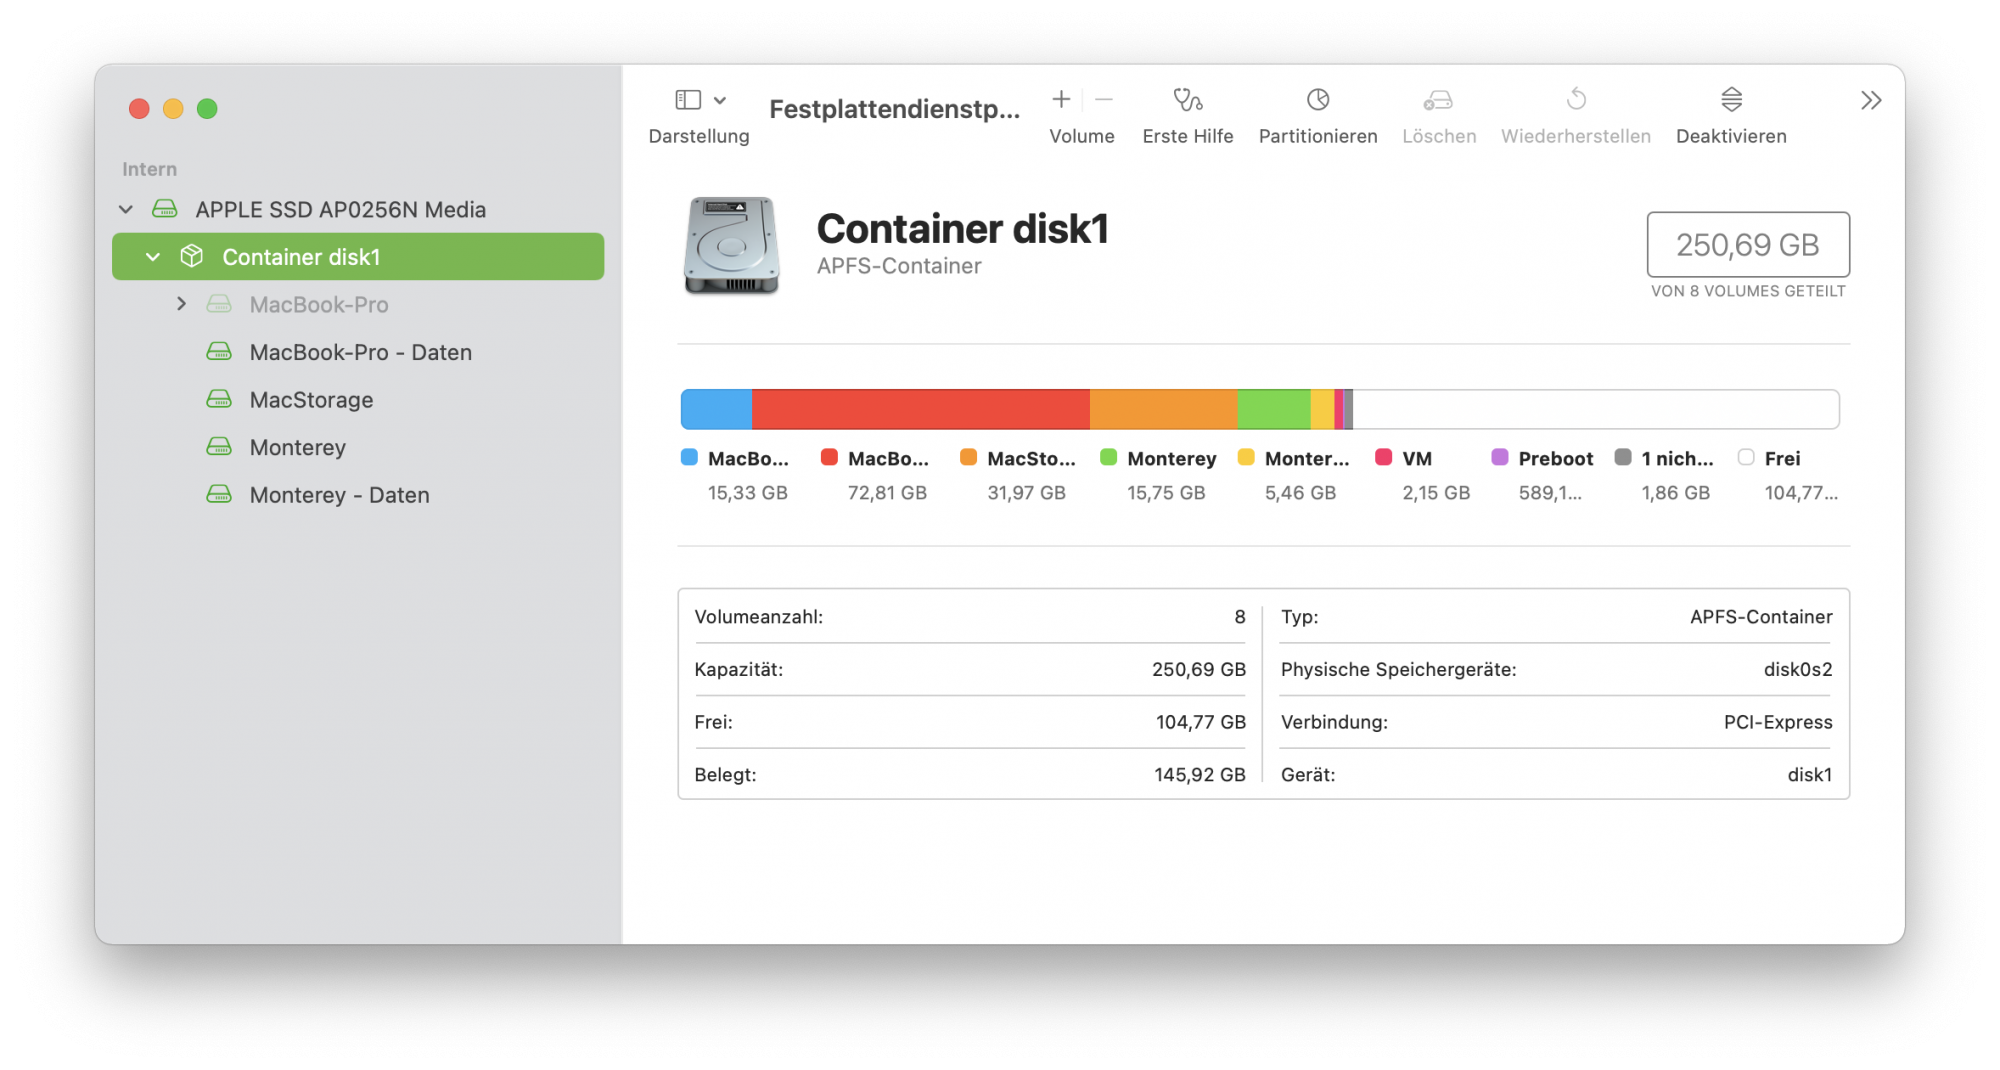Click the Container disk1 heading text
The height and width of the screenshot is (1070, 2000).
pos(963,229)
